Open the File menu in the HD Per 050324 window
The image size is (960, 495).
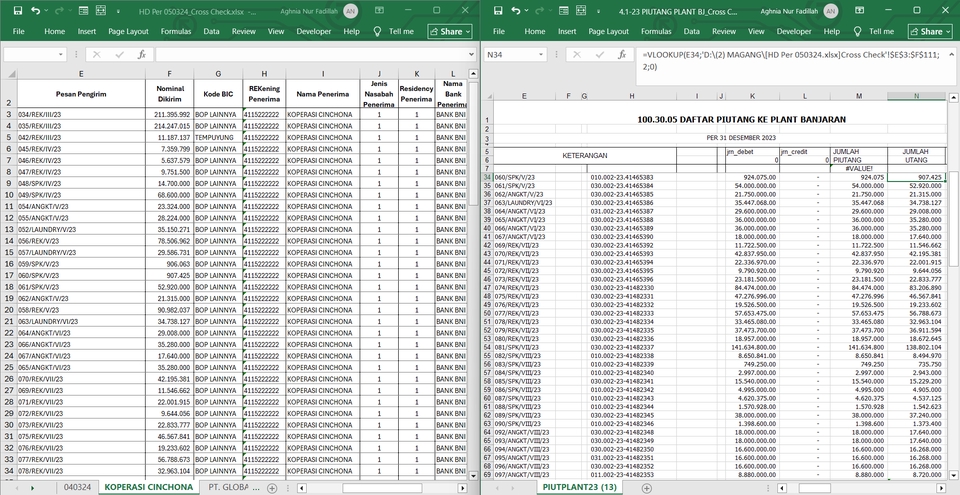coord(18,31)
